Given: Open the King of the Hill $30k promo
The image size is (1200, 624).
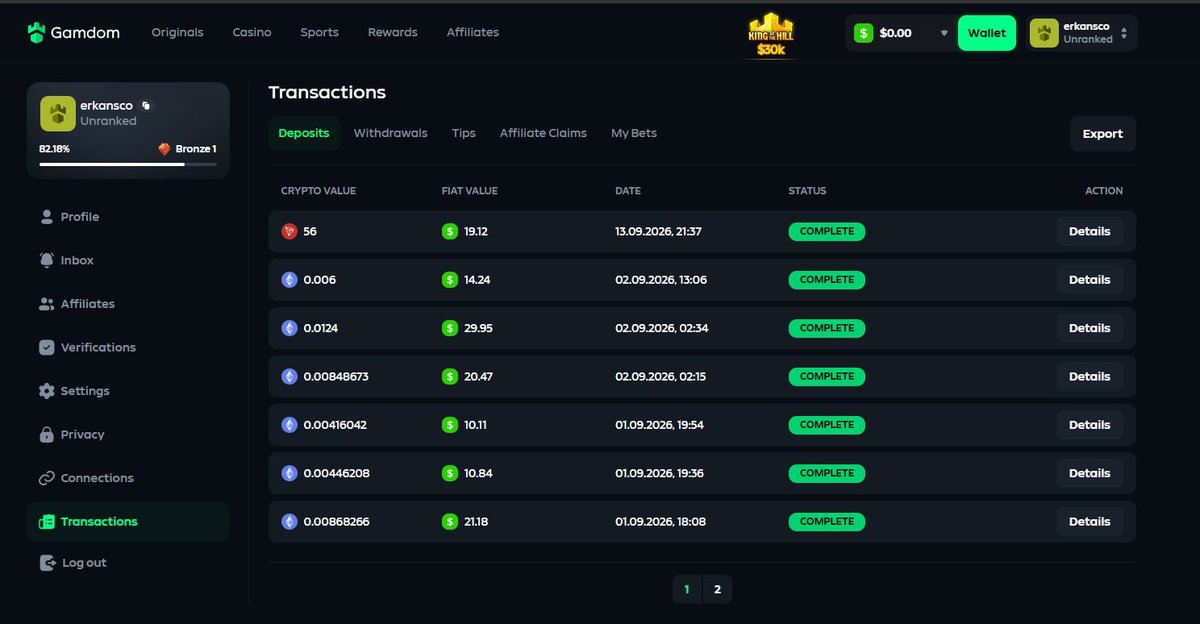Looking at the screenshot, I should point(771,35).
